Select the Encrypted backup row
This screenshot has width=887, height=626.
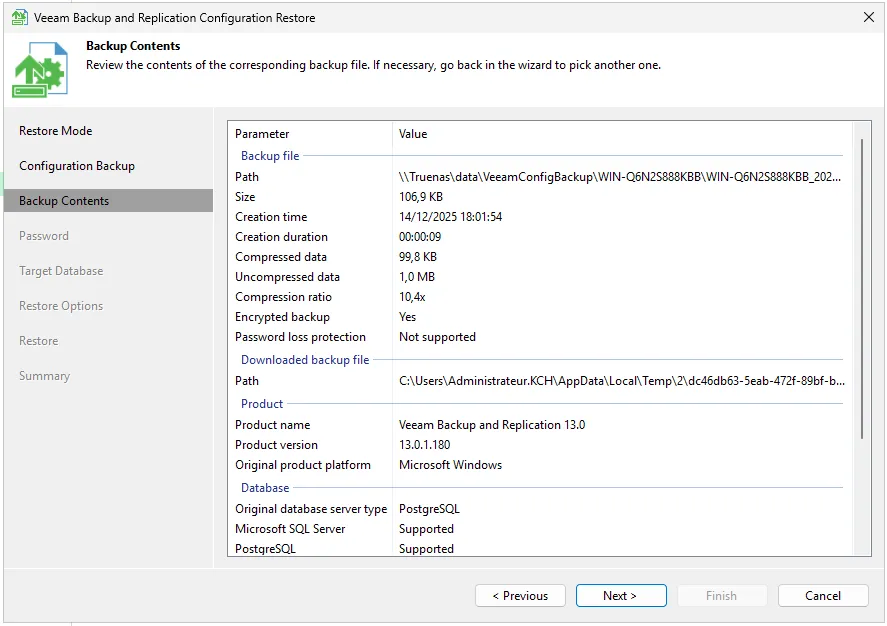pyautogui.click(x=540, y=317)
